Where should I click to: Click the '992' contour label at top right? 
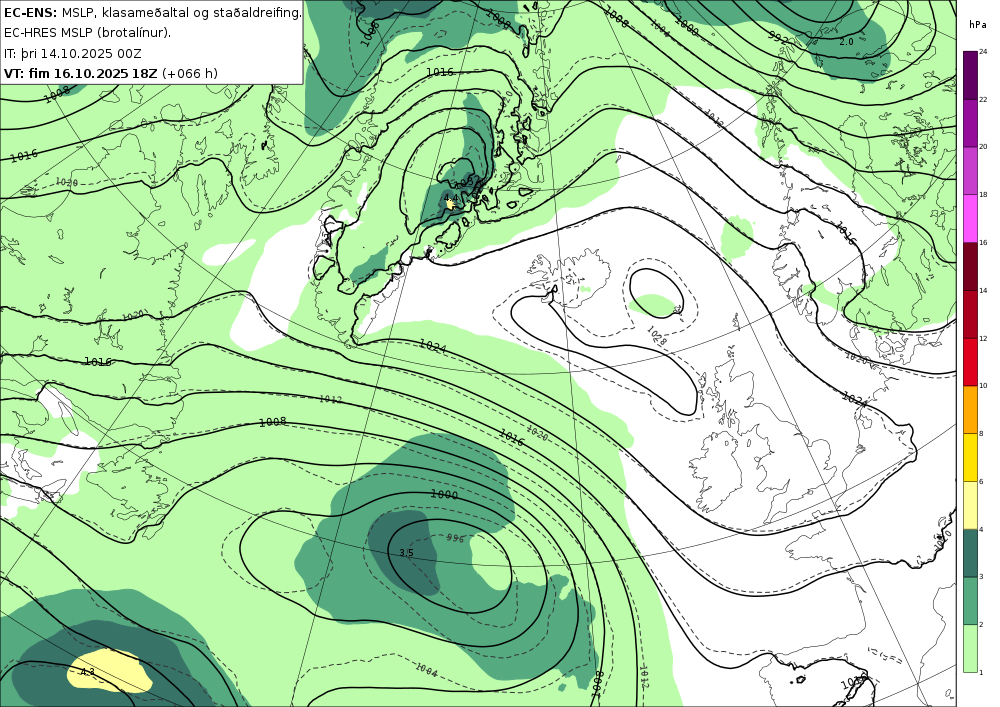click(778, 38)
